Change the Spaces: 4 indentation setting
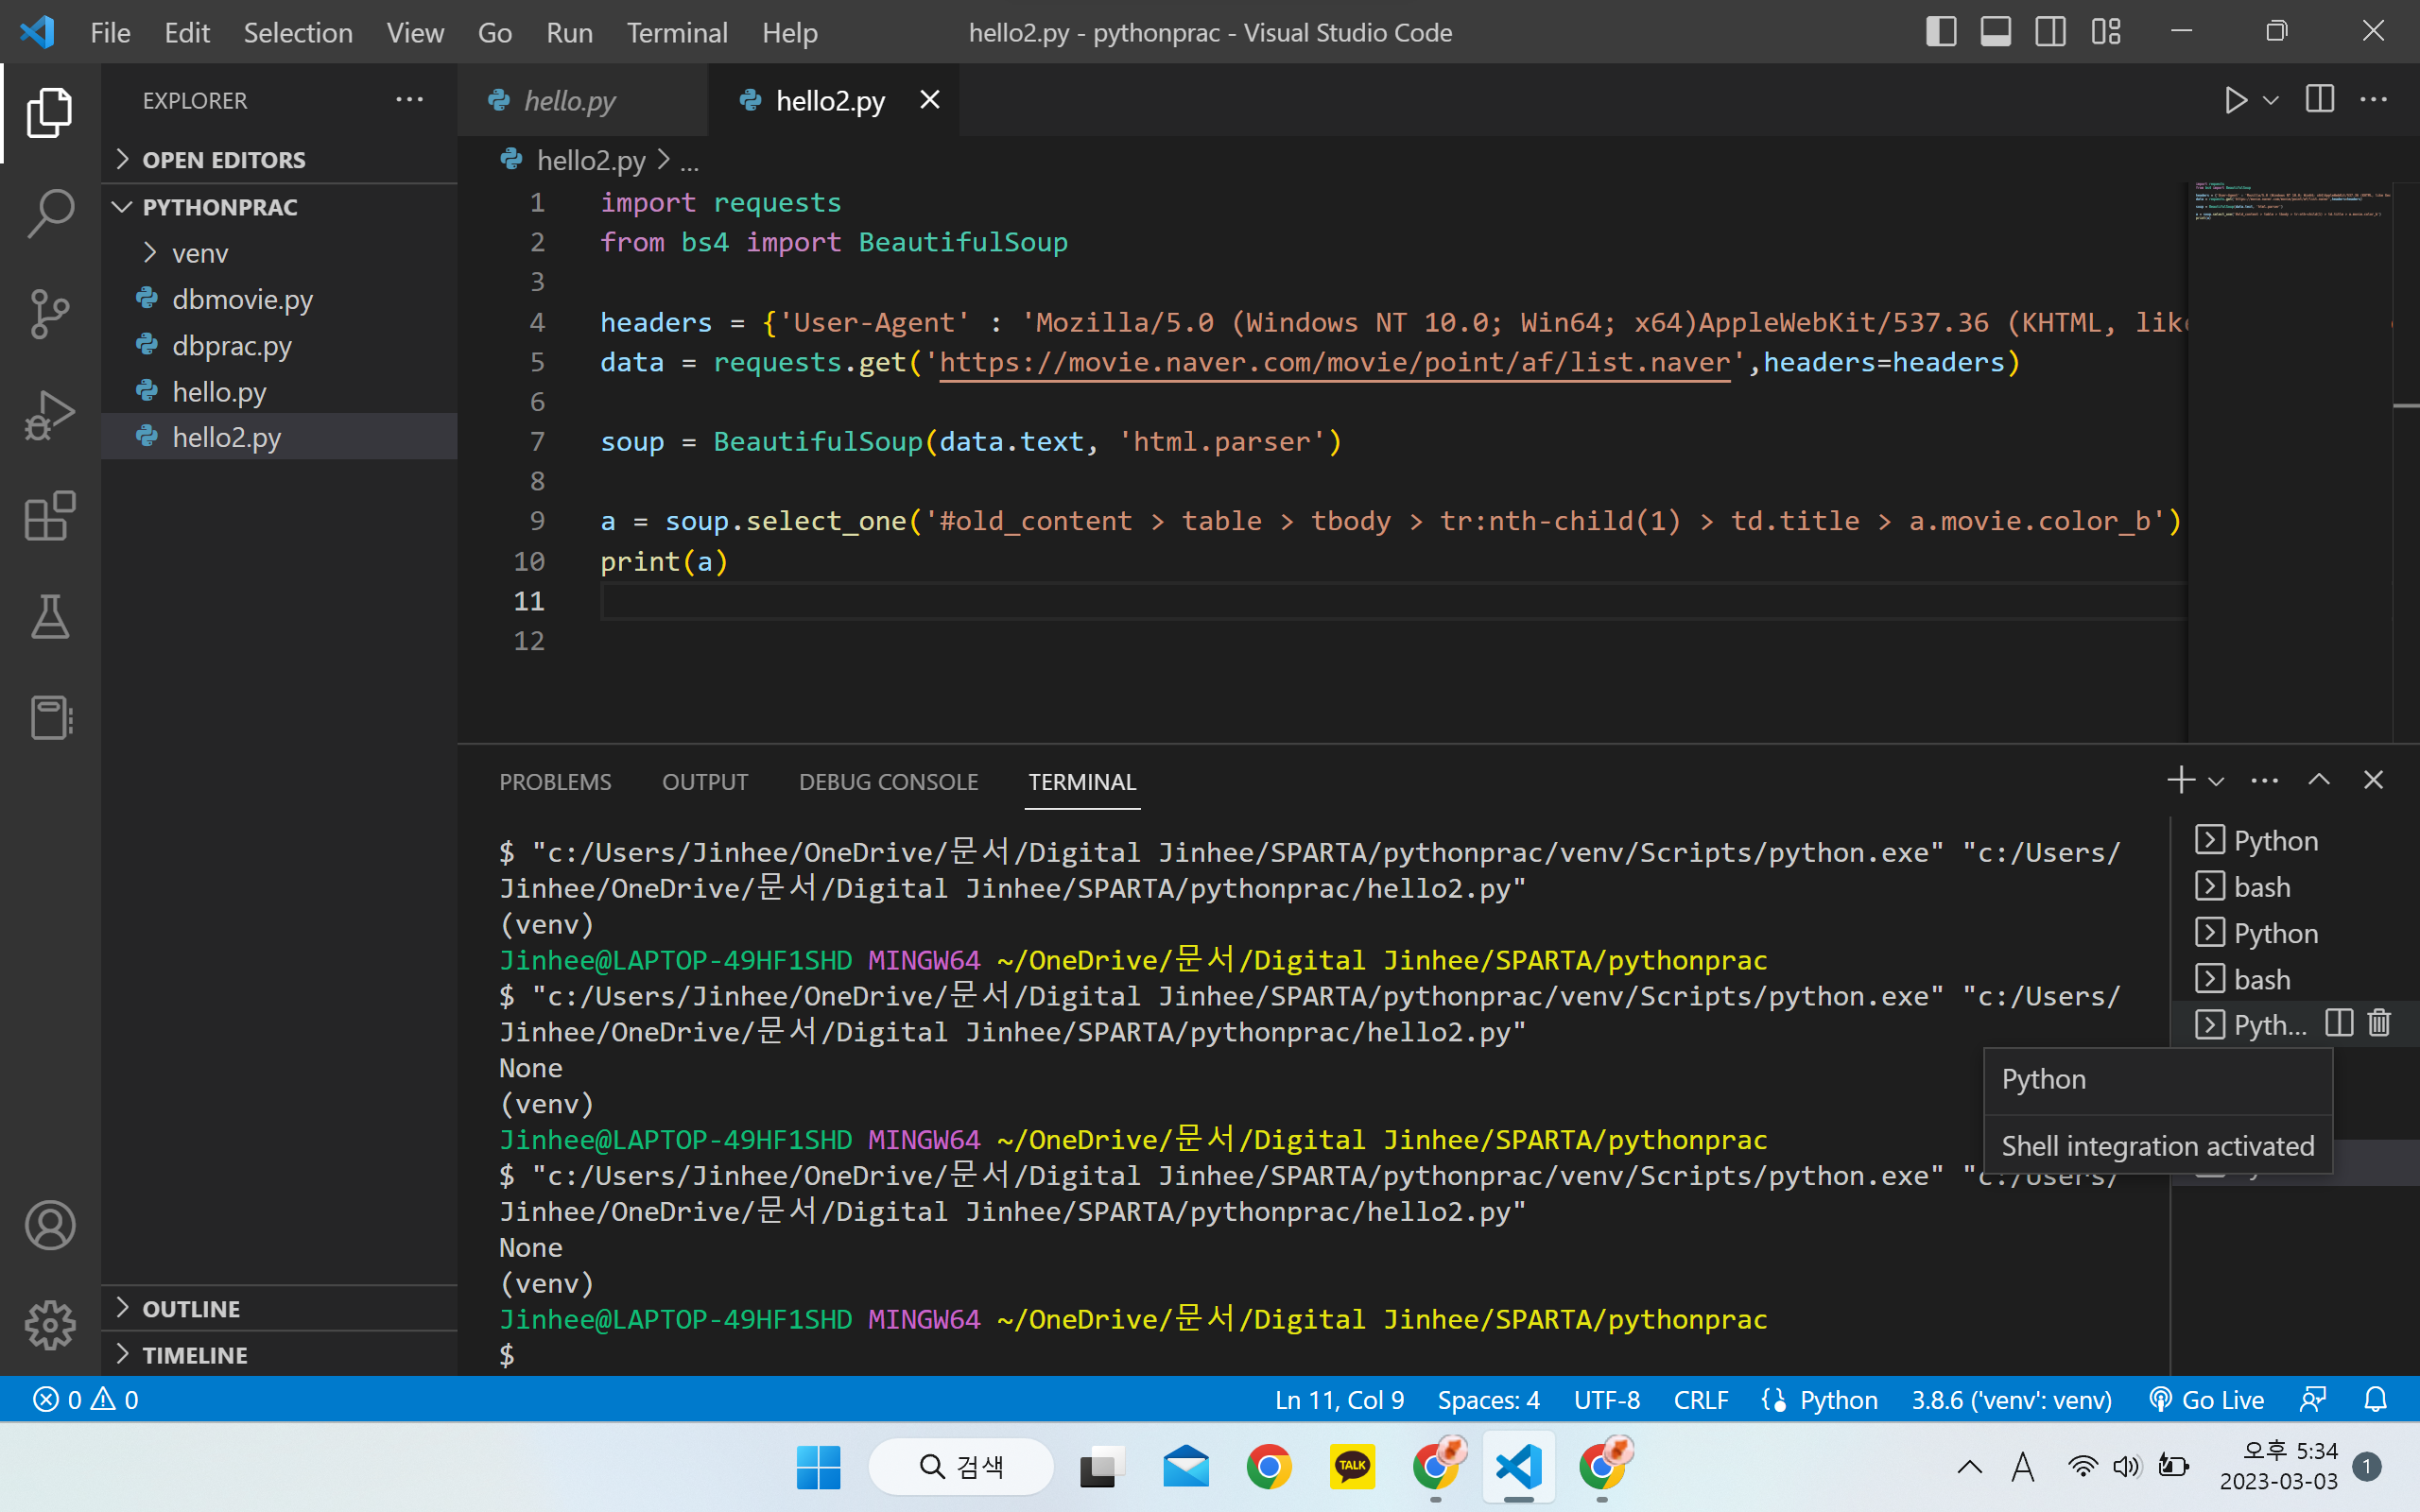2420x1512 pixels. point(1488,1399)
